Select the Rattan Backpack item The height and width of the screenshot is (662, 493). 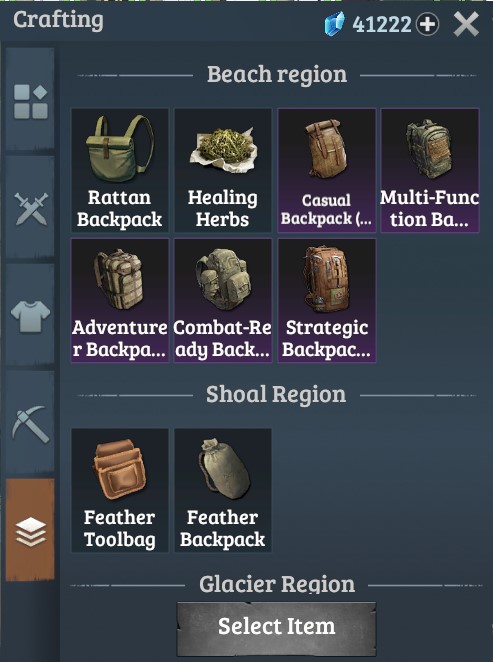click(x=120, y=170)
